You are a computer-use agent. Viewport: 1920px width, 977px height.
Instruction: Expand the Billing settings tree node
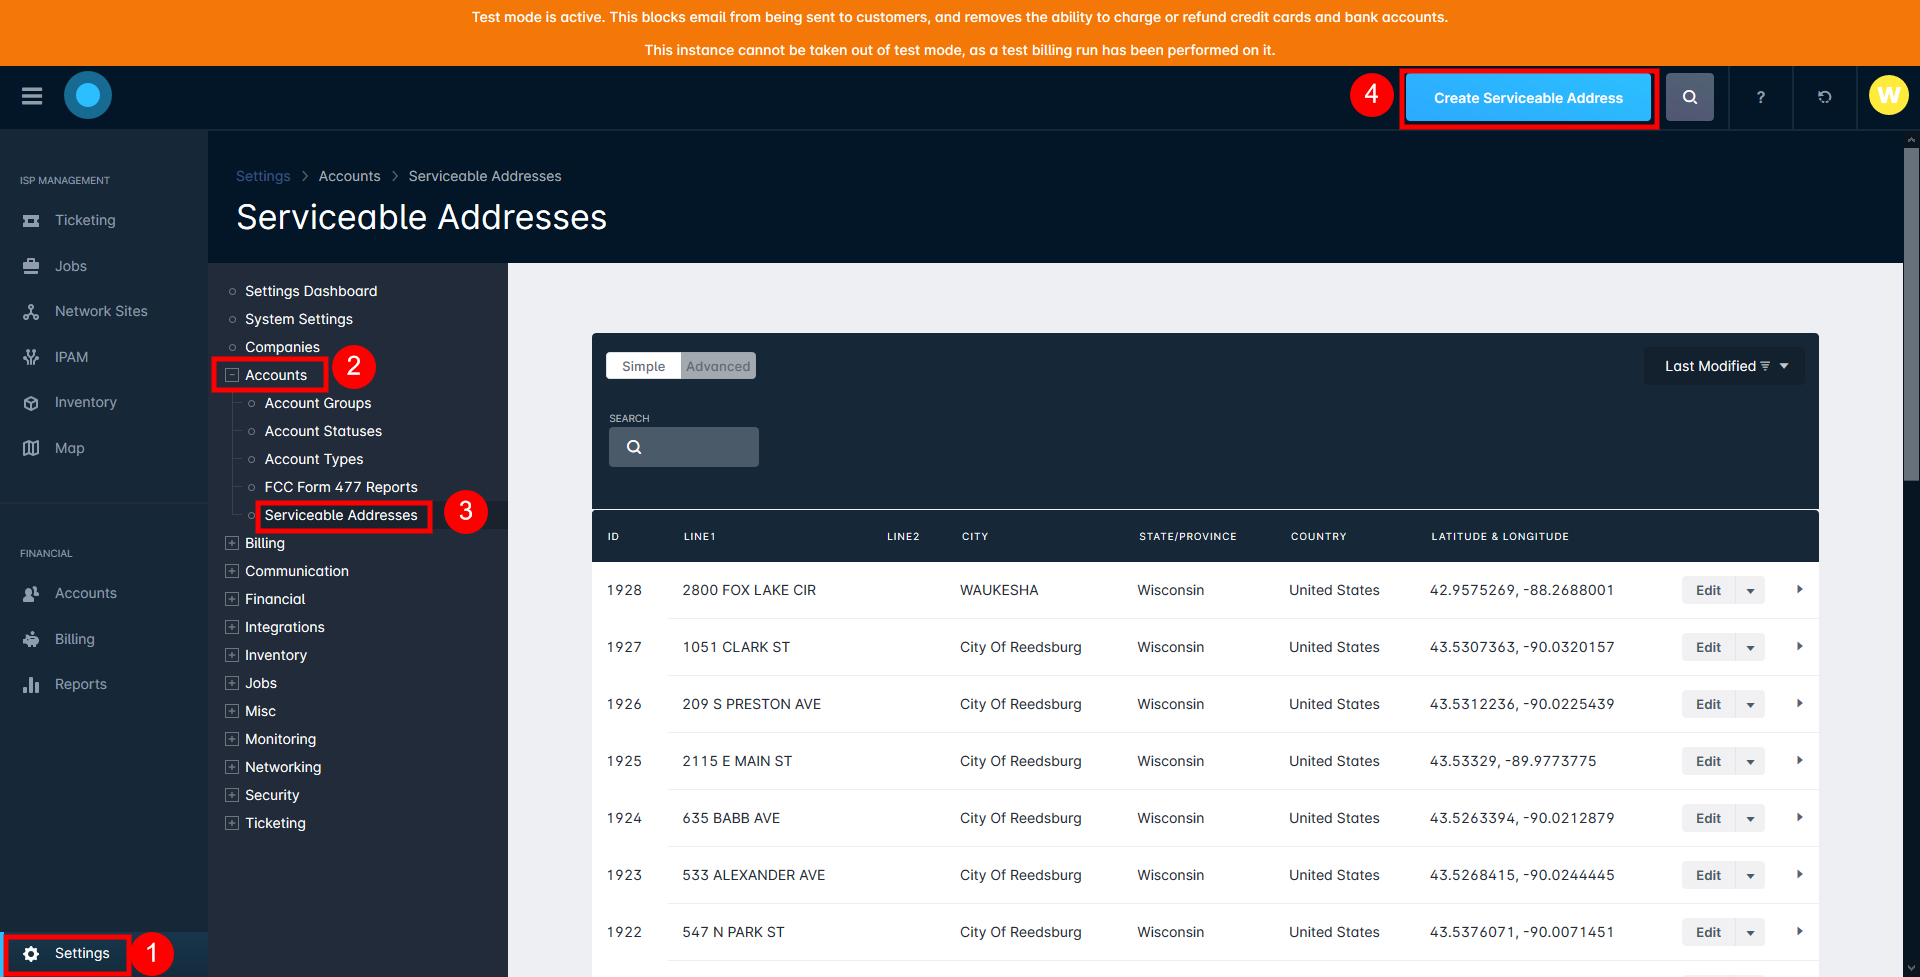click(x=231, y=543)
